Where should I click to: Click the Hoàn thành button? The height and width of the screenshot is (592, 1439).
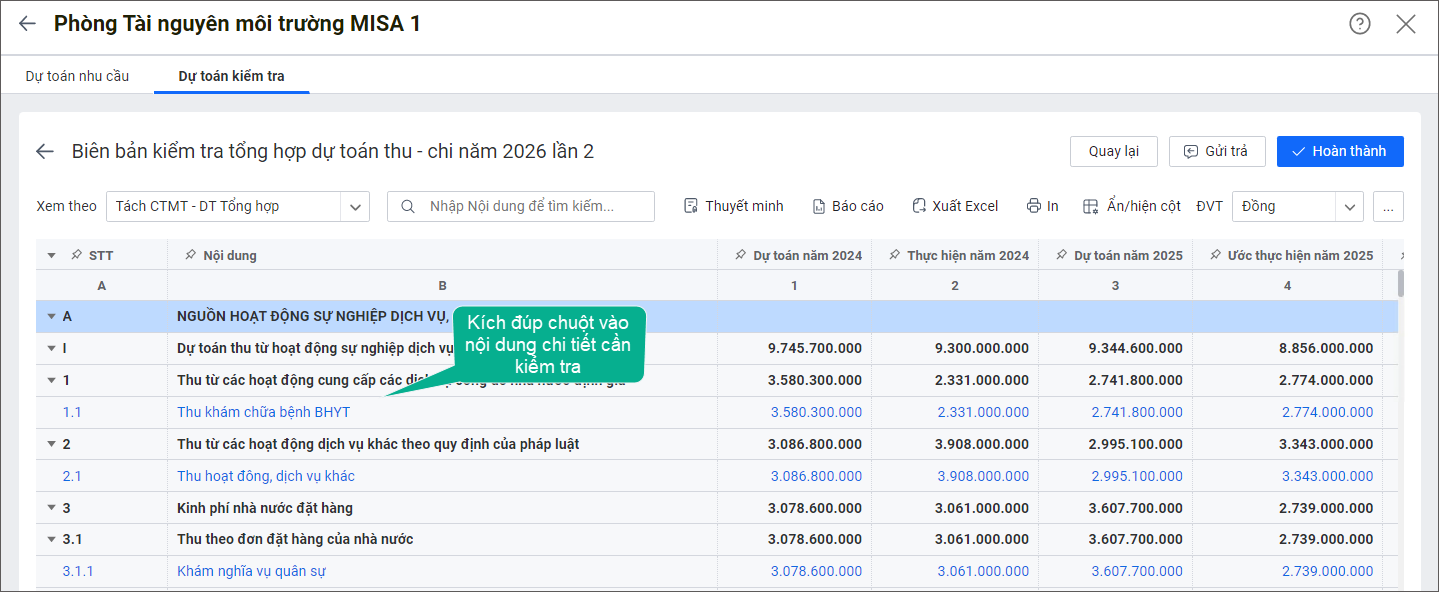click(x=1339, y=152)
